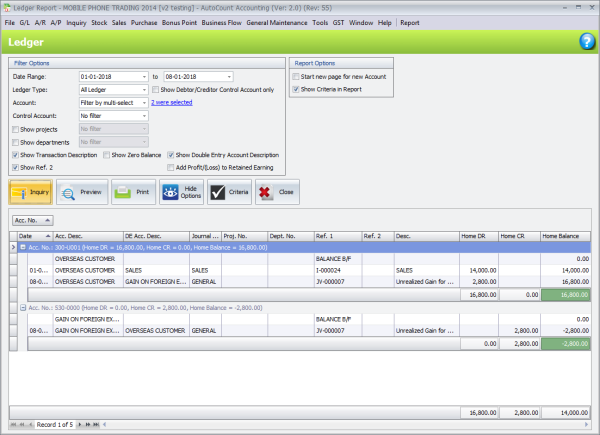This screenshot has height=435, width=600.
Task: Go to previous record navigator arrow
Action: [31, 424]
